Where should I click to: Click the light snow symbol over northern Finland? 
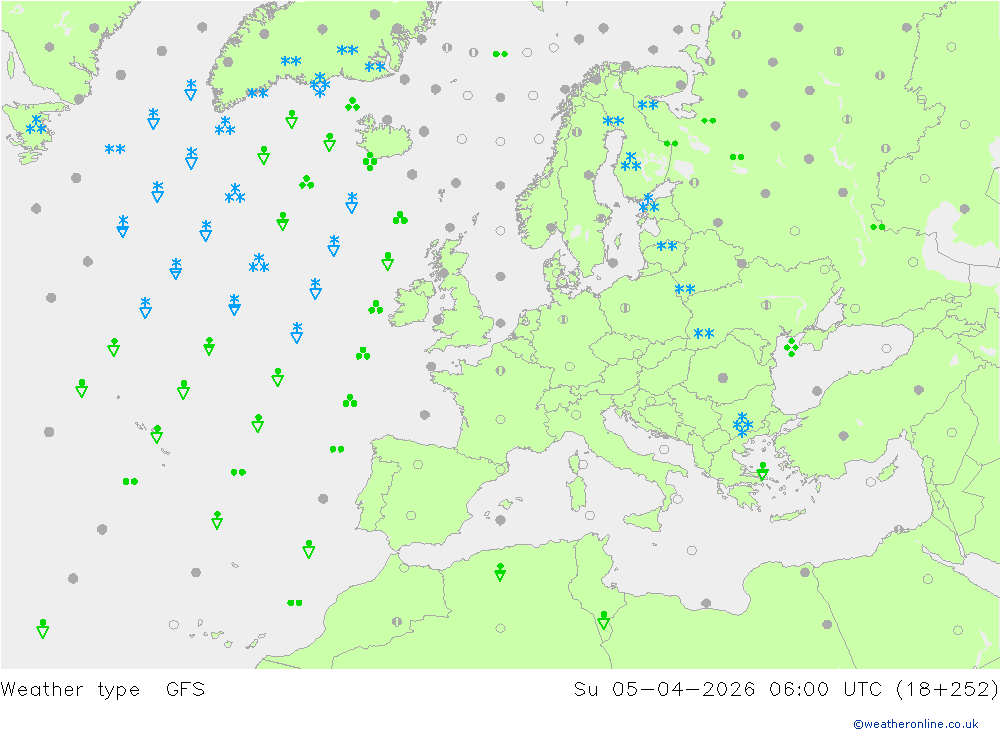(x=648, y=105)
